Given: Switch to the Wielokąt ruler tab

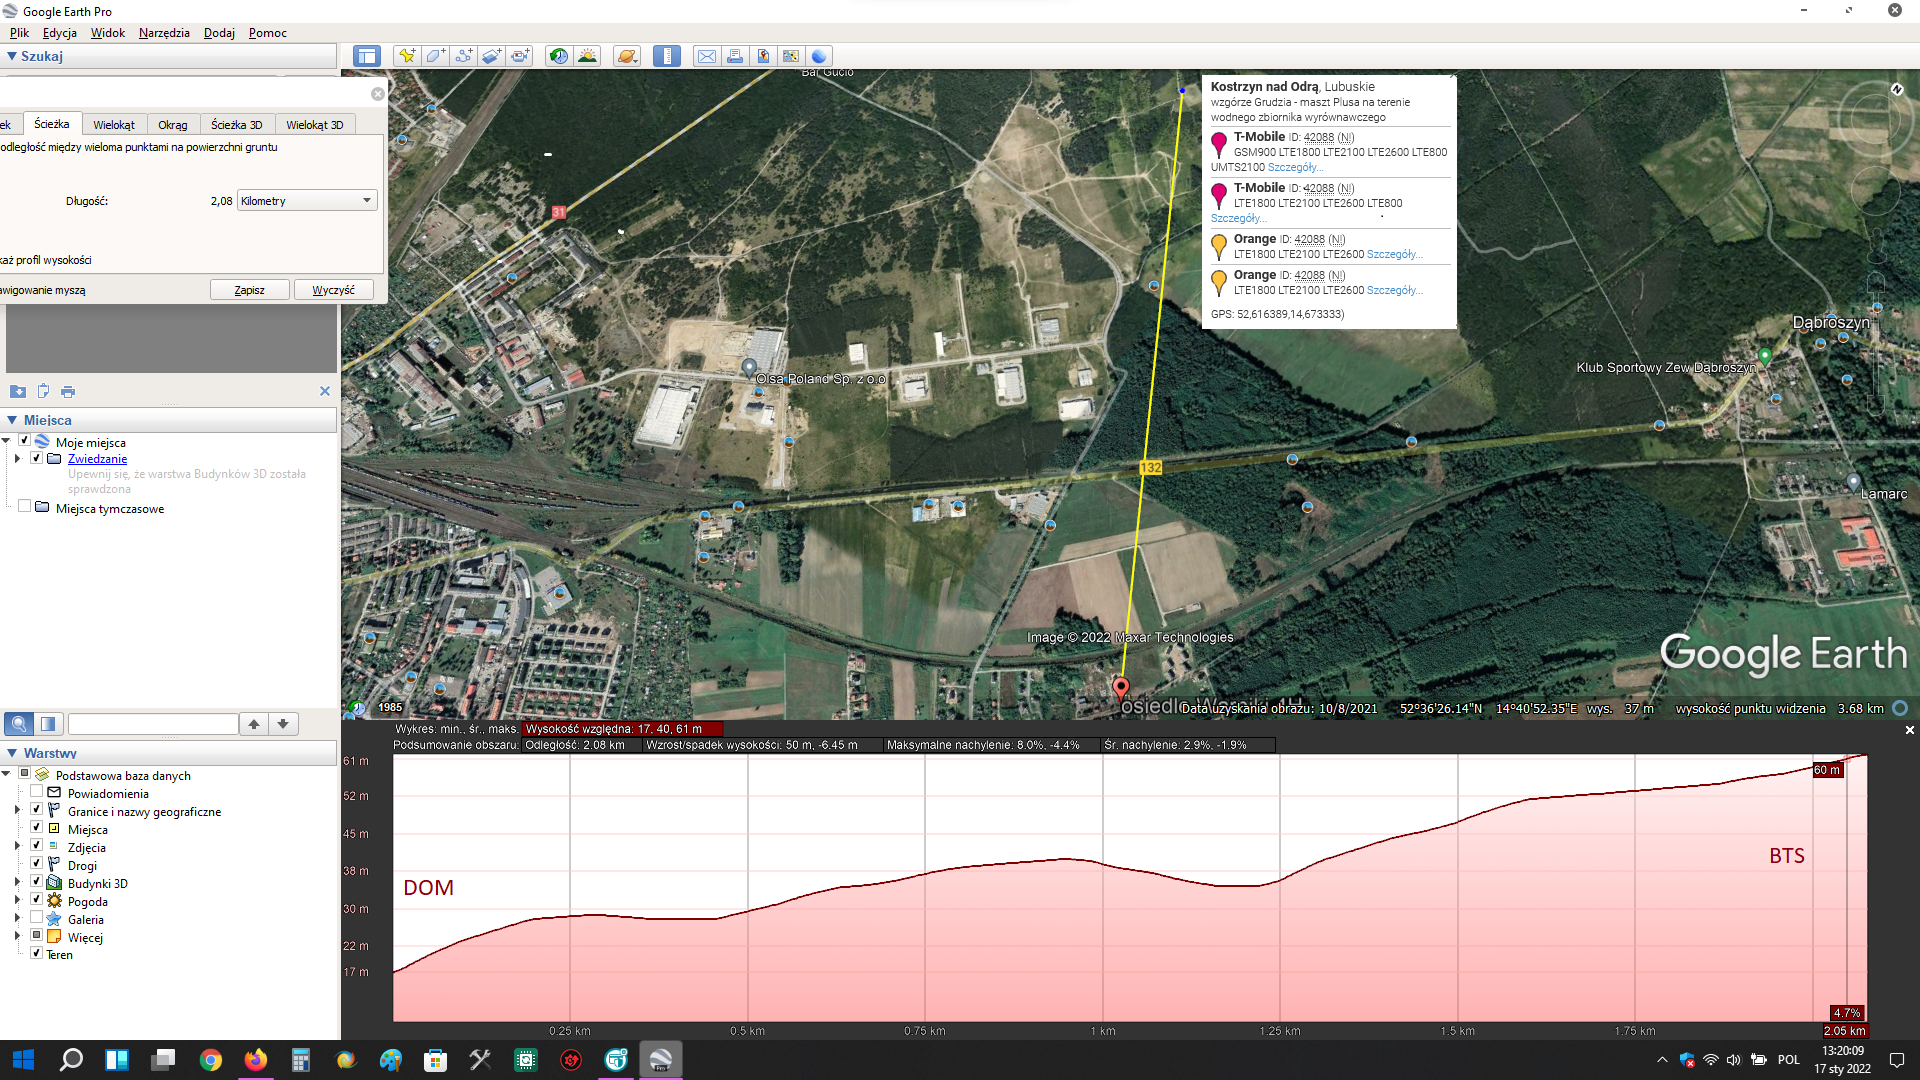Looking at the screenshot, I should click(114, 125).
